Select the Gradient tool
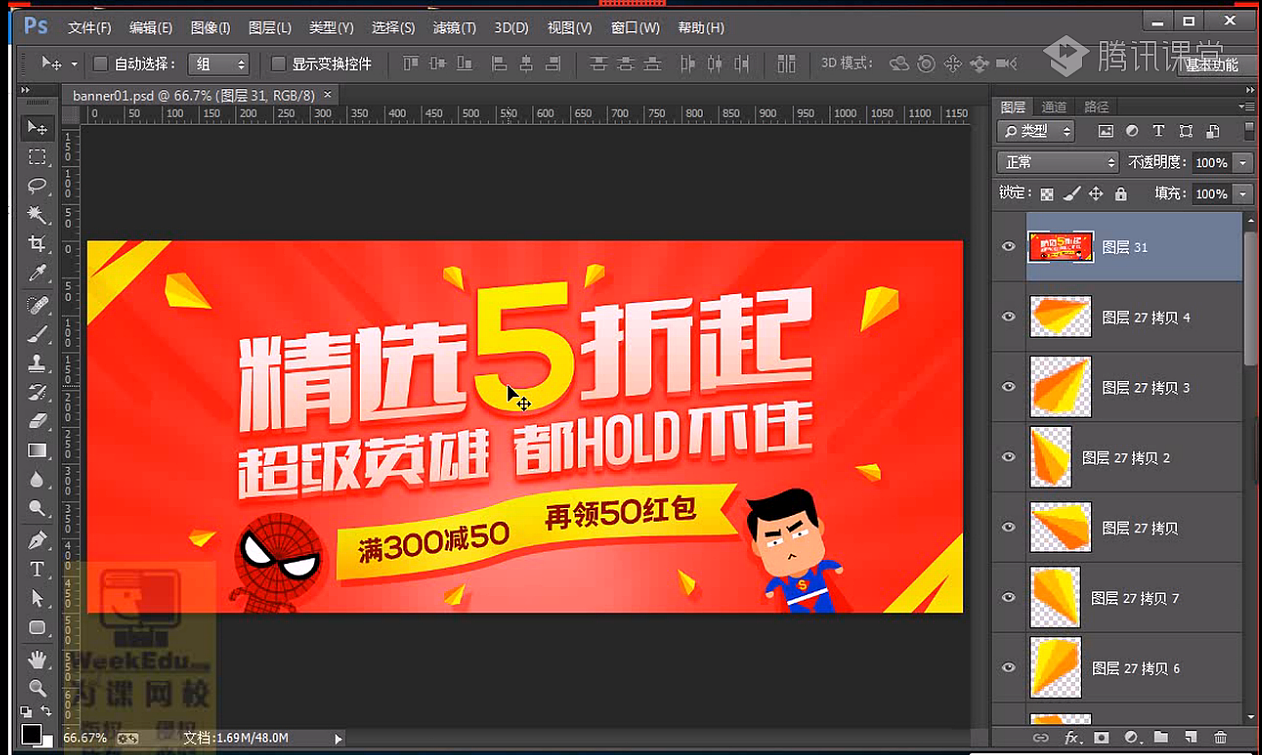Viewport: 1262px width, 755px height. coord(38,450)
